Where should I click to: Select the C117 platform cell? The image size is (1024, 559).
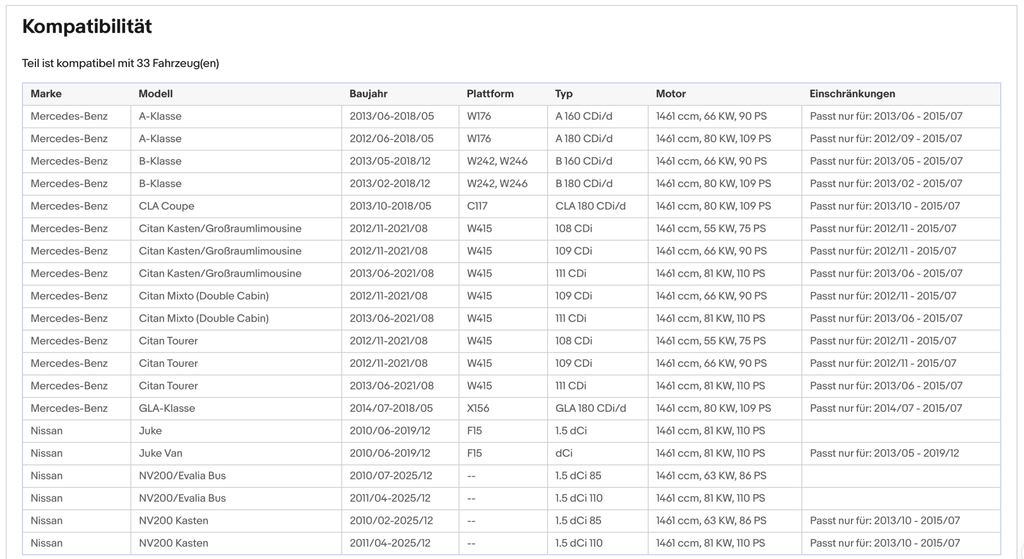coord(503,206)
